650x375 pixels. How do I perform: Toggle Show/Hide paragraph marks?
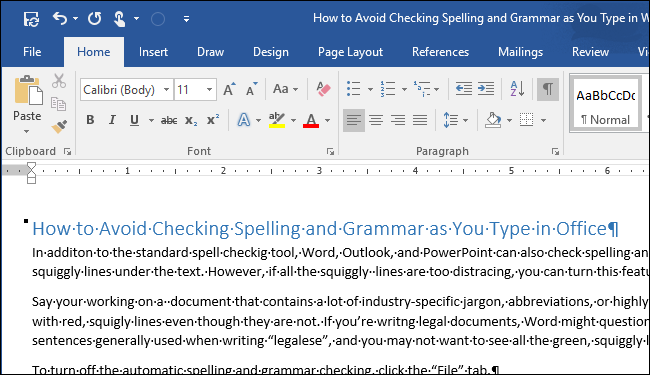[x=548, y=89]
